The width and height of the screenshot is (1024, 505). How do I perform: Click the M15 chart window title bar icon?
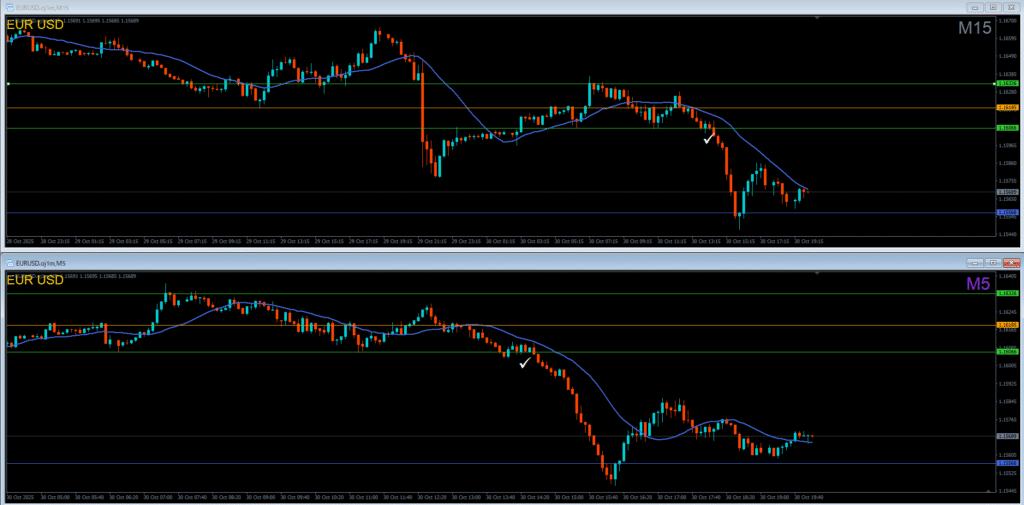click(x=10, y=9)
